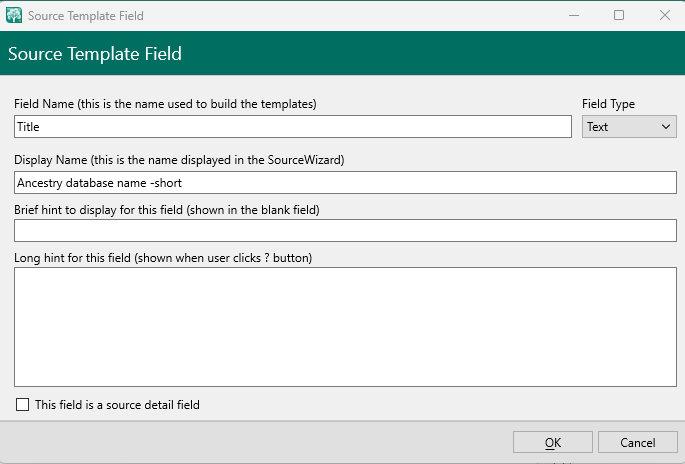Focus the Field Name box containing Title
The width and height of the screenshot is (685, 464).
point(292,127)
